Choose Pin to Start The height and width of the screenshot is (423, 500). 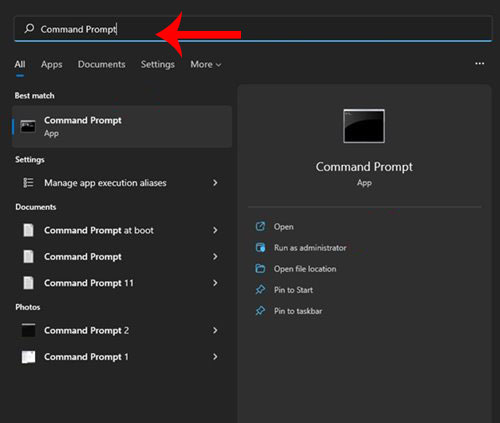point(293,290)
